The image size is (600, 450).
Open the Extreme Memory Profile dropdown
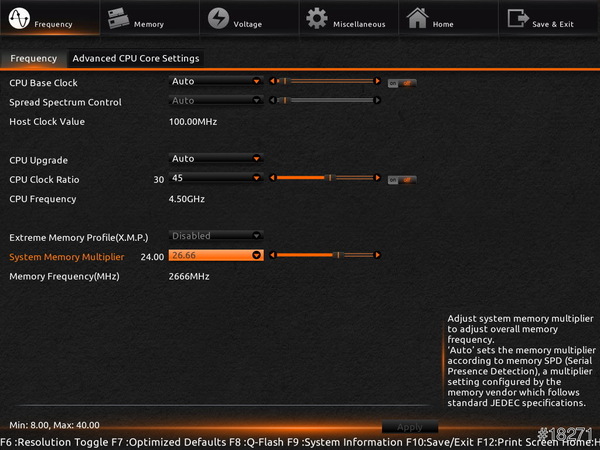pyautogui.click(x=216, y=236)
